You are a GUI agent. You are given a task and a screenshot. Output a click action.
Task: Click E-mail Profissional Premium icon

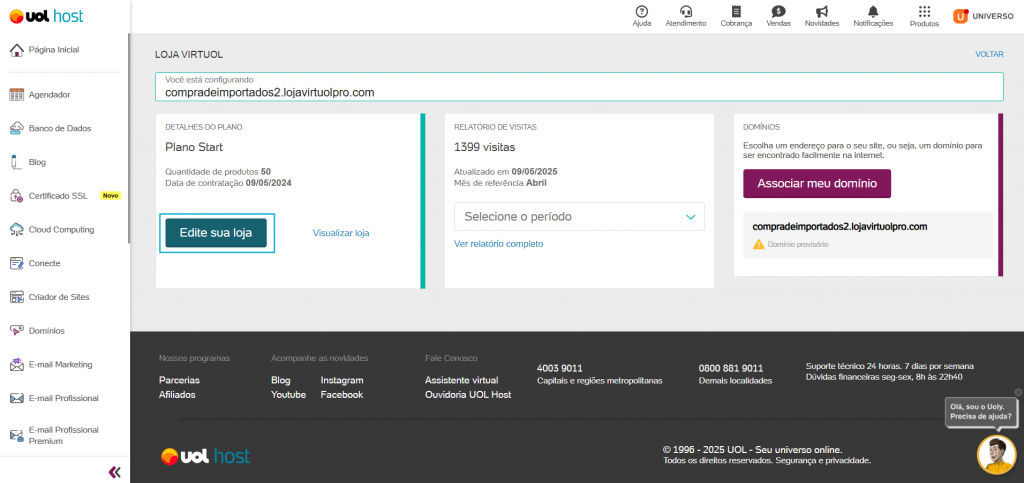17,435
